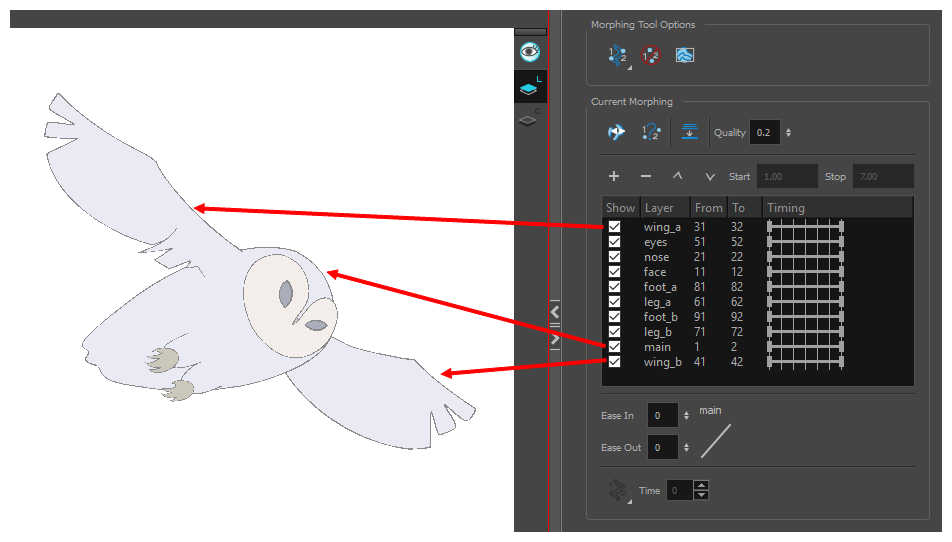952x542 pixels.
Task: Uncheck Show for face layer
Action: (x=614, y=271)
